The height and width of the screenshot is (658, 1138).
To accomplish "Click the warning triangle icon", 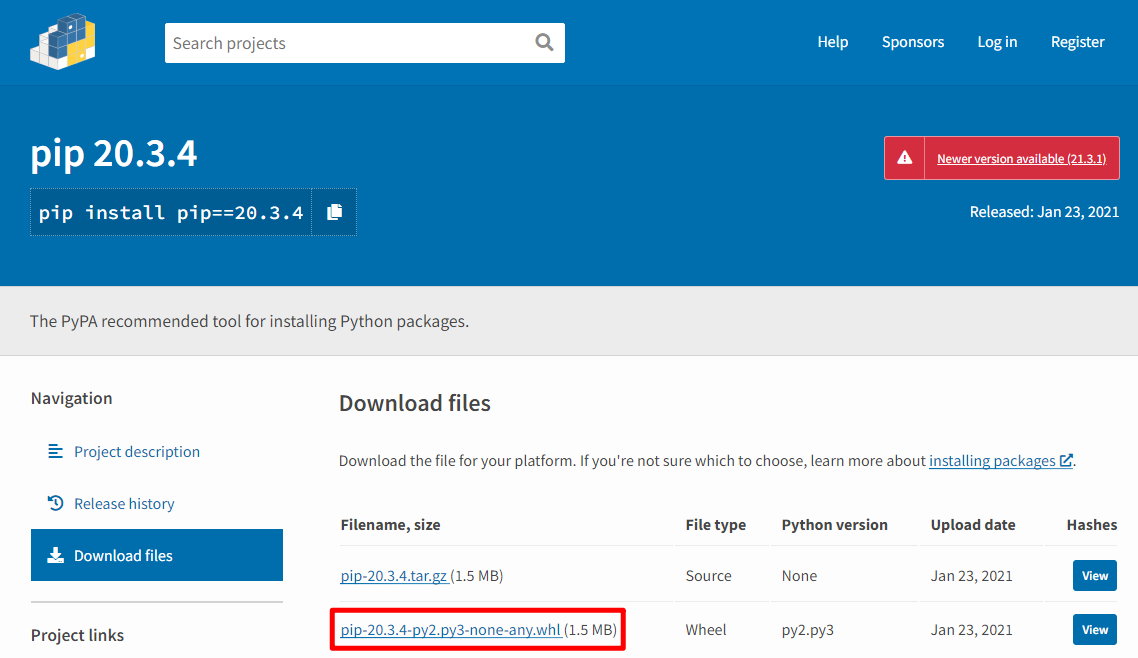I will (904, 157).
